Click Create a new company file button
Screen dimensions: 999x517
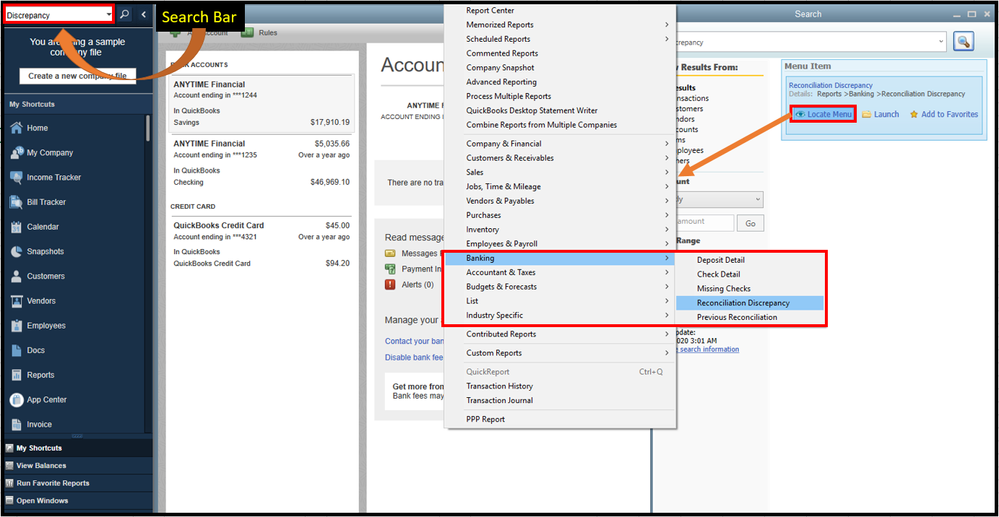click(x=78, y=76)
